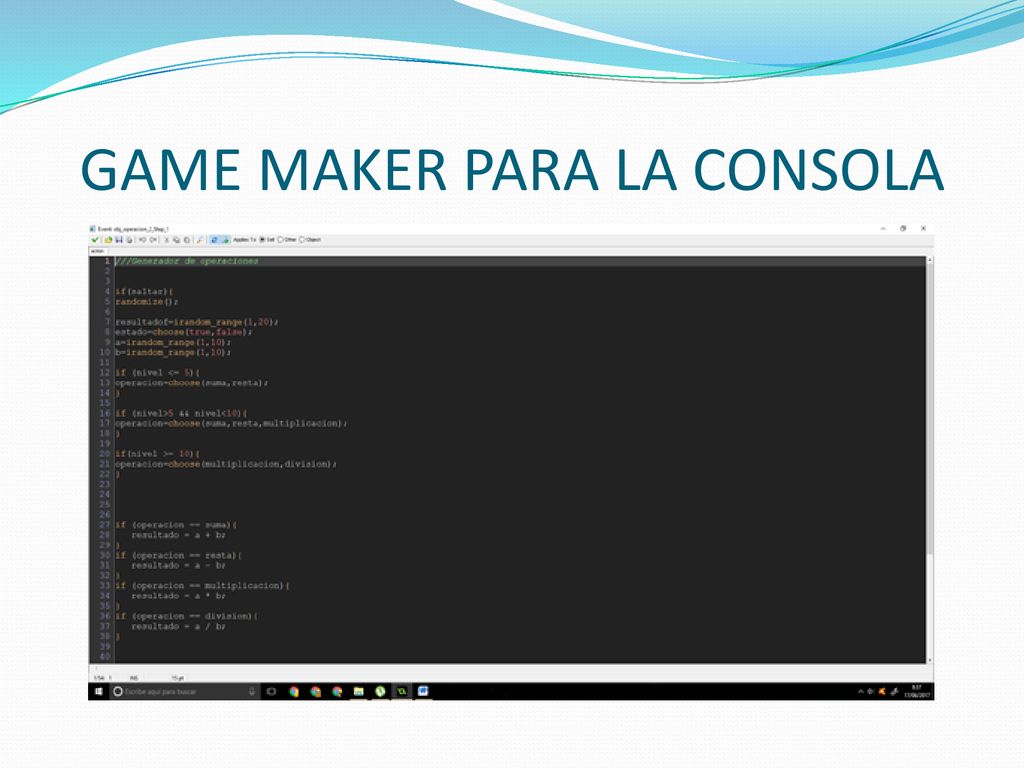The height and width of the screenshot is (768, 1024).
Task: Click the taskbar search box
Action: click(x=185, y=692)
